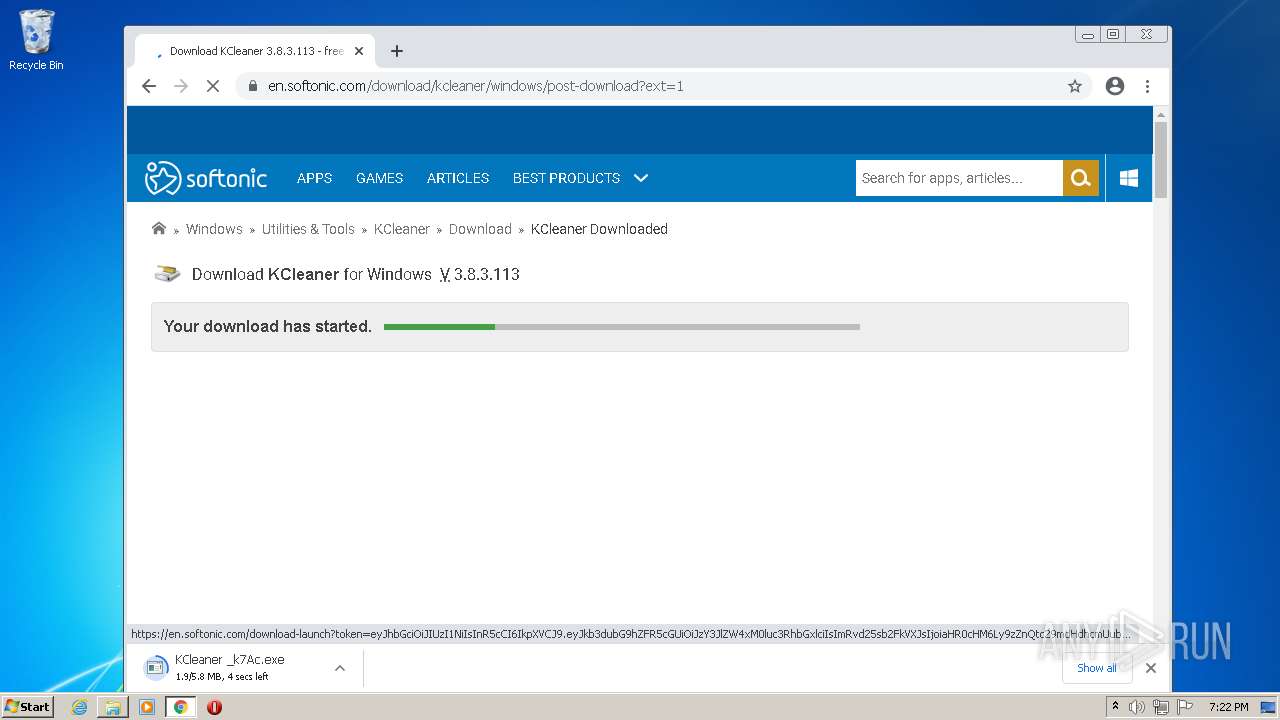Click Show all downloads
Viewport: 1280px width, 720px height.
tap(1097, 668)
